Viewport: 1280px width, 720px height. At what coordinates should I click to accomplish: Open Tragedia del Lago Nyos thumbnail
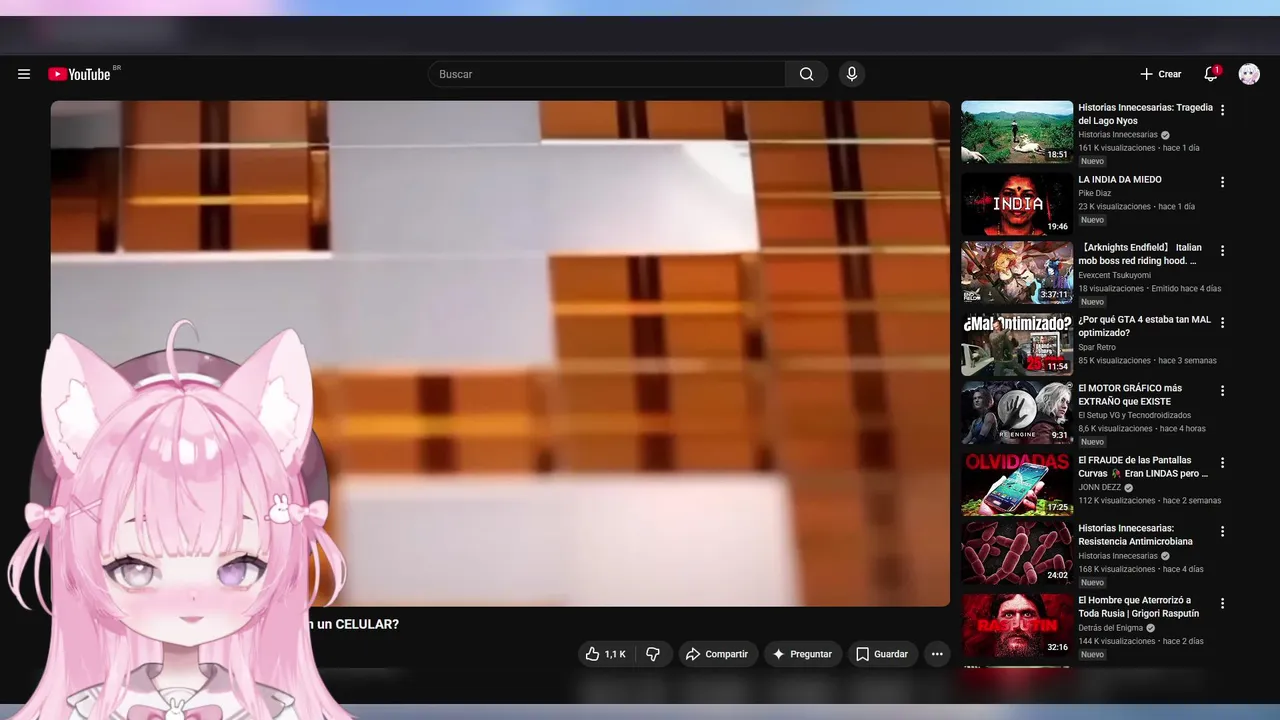1017,132
